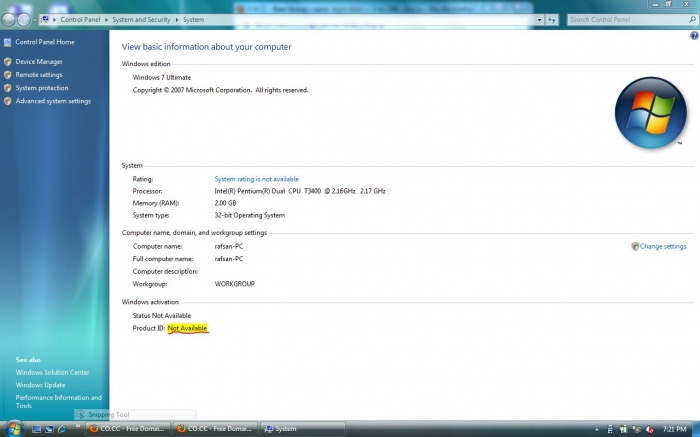Click the address bar computer icon

45,19
